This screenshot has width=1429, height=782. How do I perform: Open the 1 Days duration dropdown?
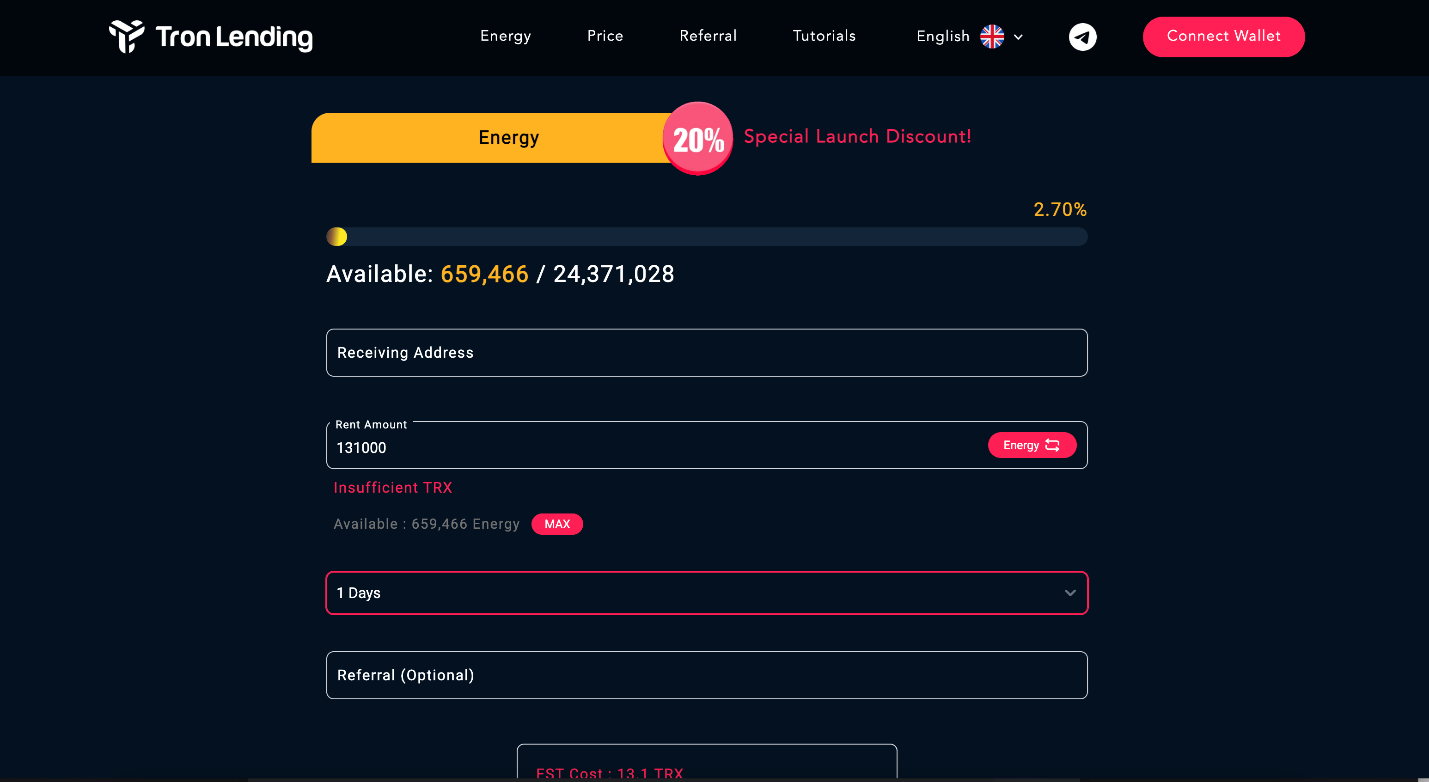click(x=707, y=593)
